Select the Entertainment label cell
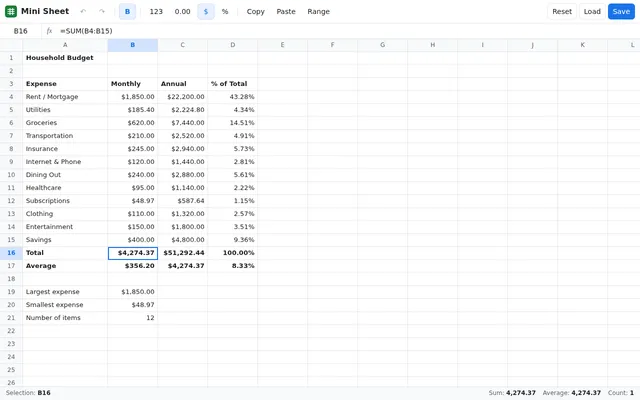This screenshot has width=640, height=400. [65, 227]
